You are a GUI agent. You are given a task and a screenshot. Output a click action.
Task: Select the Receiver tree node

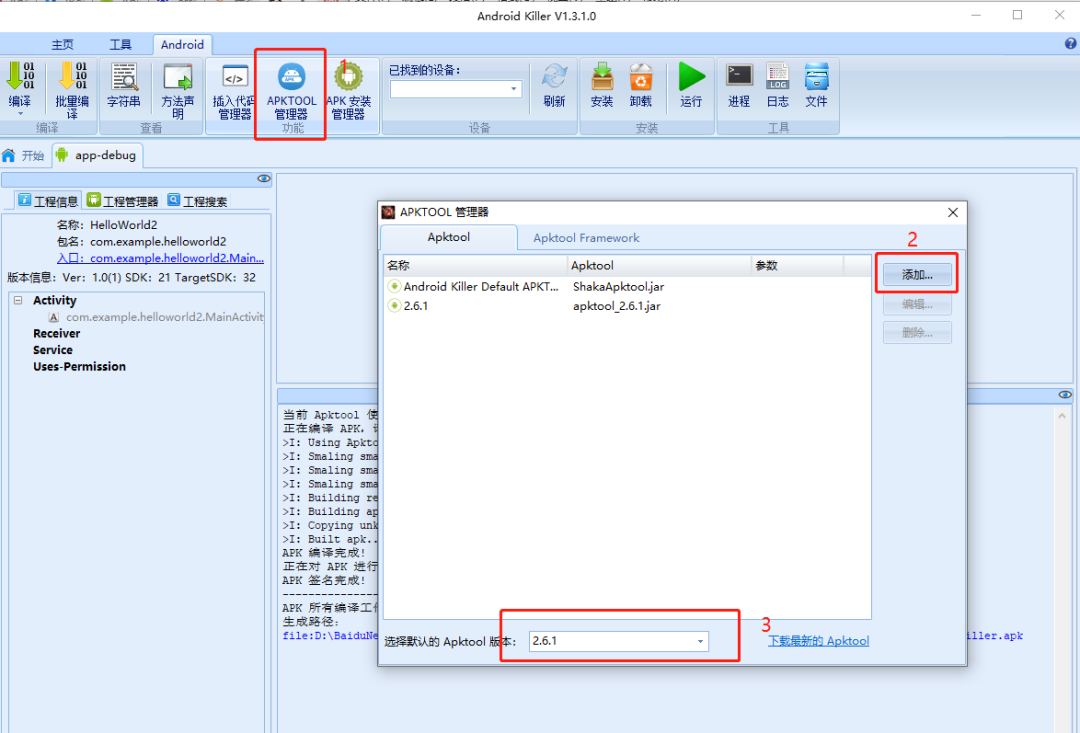56,333
